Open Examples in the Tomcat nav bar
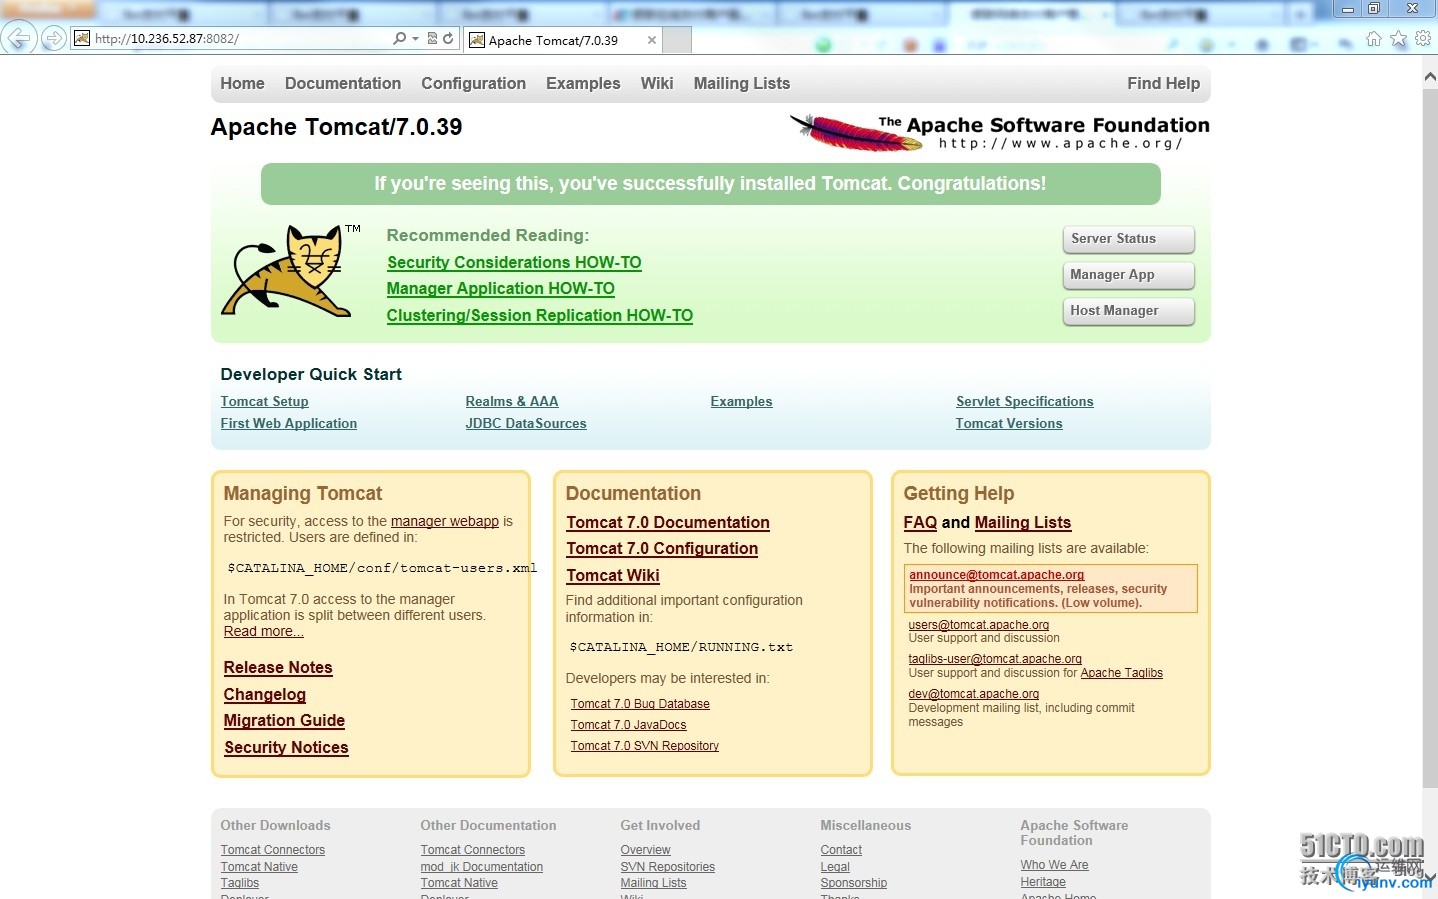Viewport: 1438px width, 899px height. pos(583,83)
